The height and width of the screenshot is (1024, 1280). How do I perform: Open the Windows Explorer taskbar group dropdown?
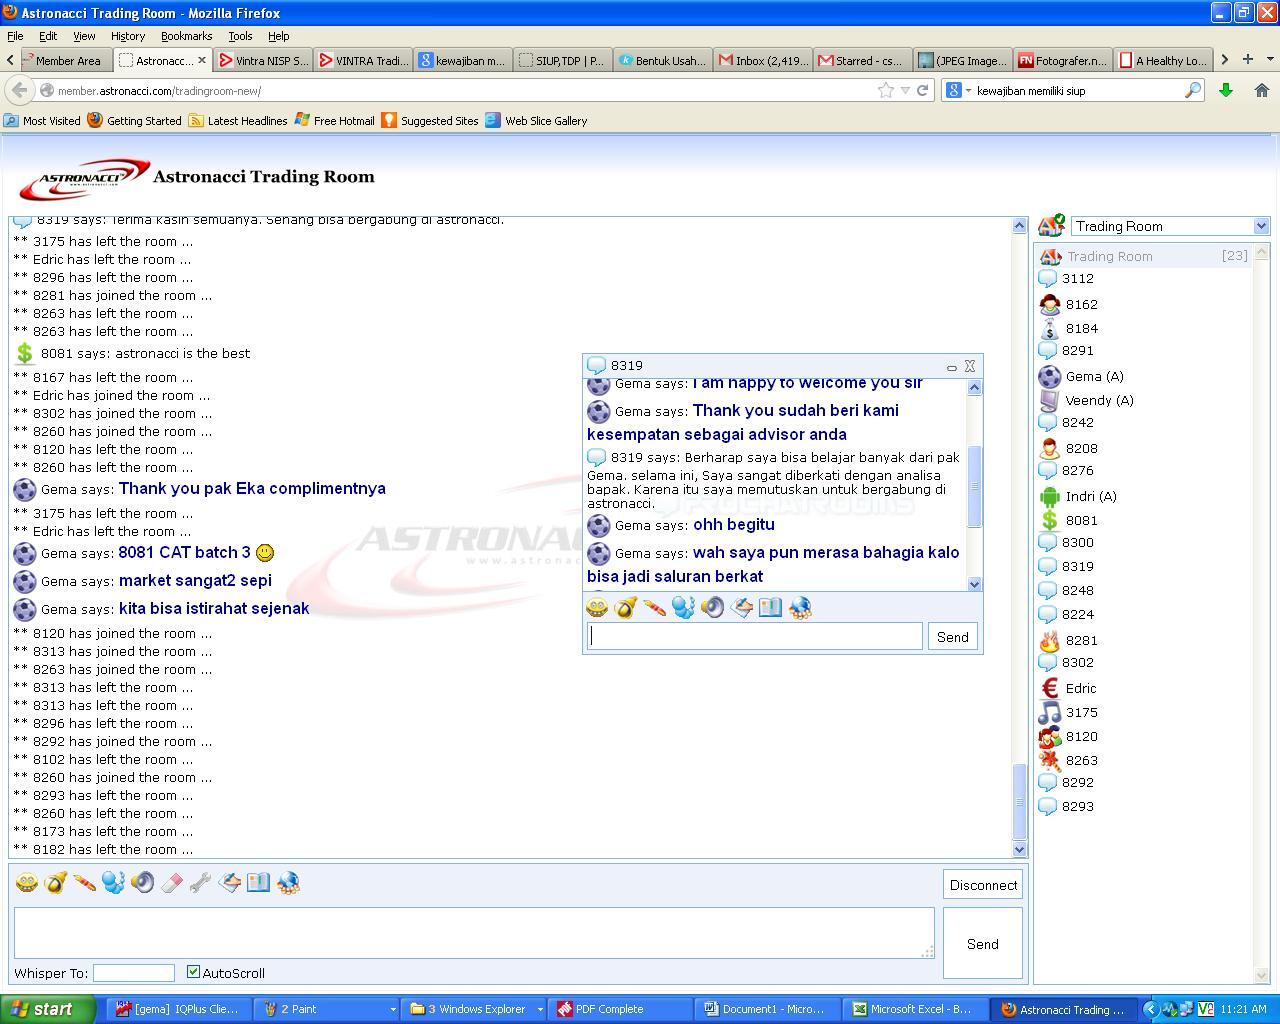tap(540, 1009)
